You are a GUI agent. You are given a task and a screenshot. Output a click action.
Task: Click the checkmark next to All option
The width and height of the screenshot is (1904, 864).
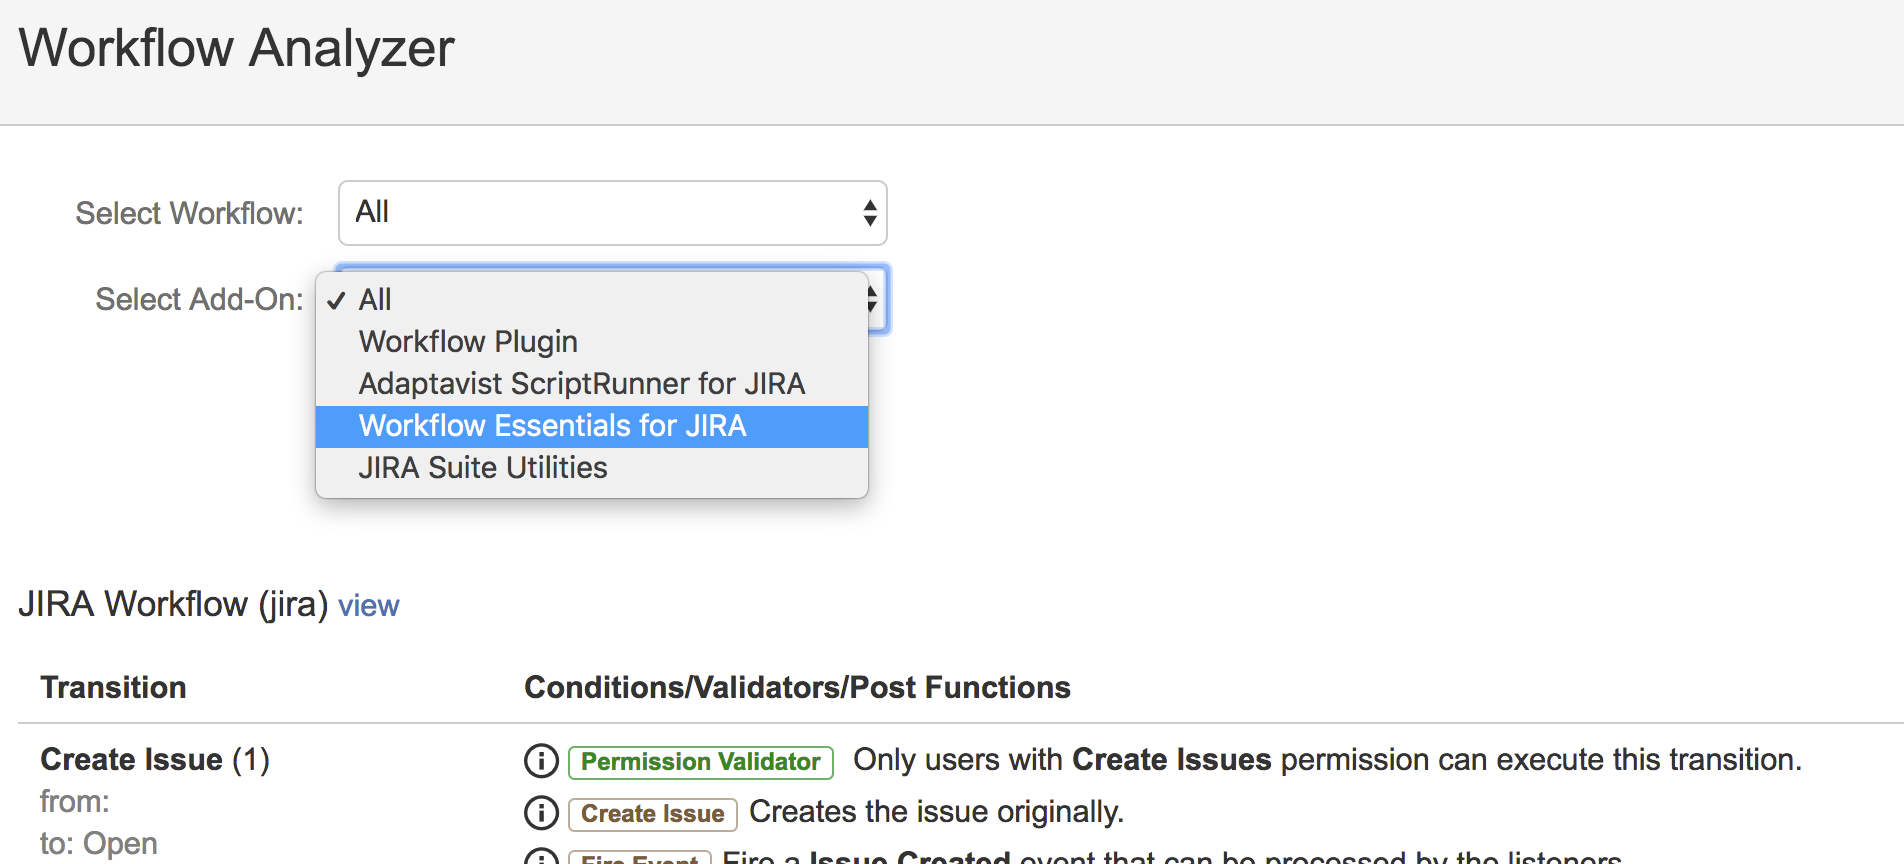[337, 300]
